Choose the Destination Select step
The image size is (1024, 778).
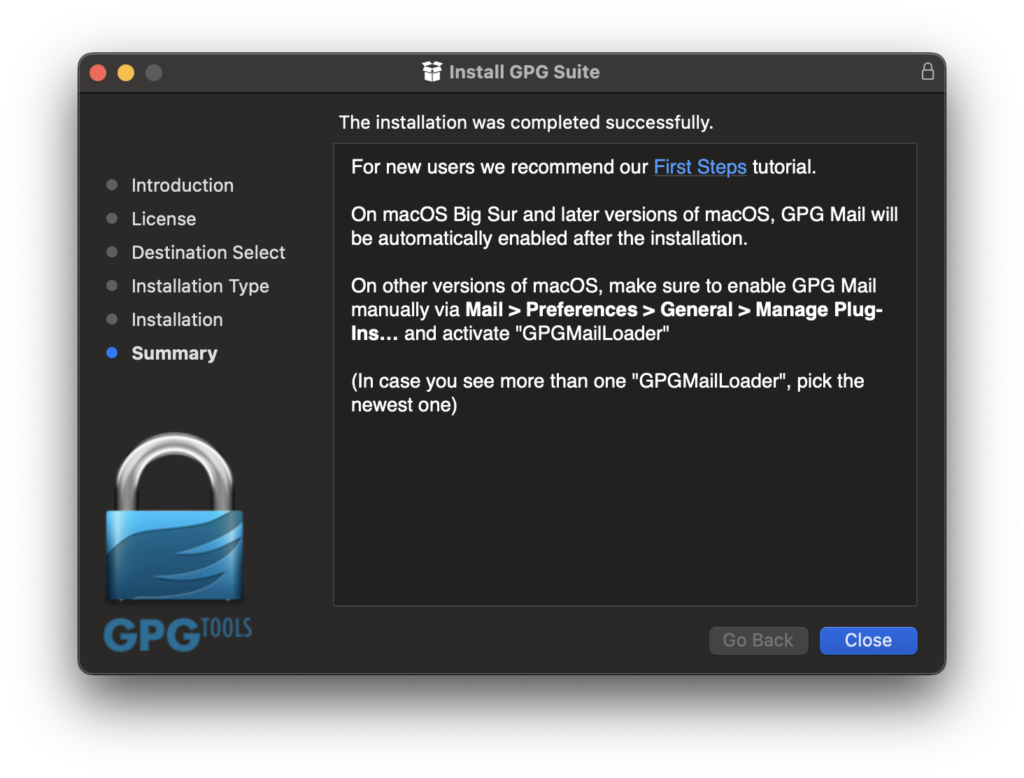tap(208, 253)
